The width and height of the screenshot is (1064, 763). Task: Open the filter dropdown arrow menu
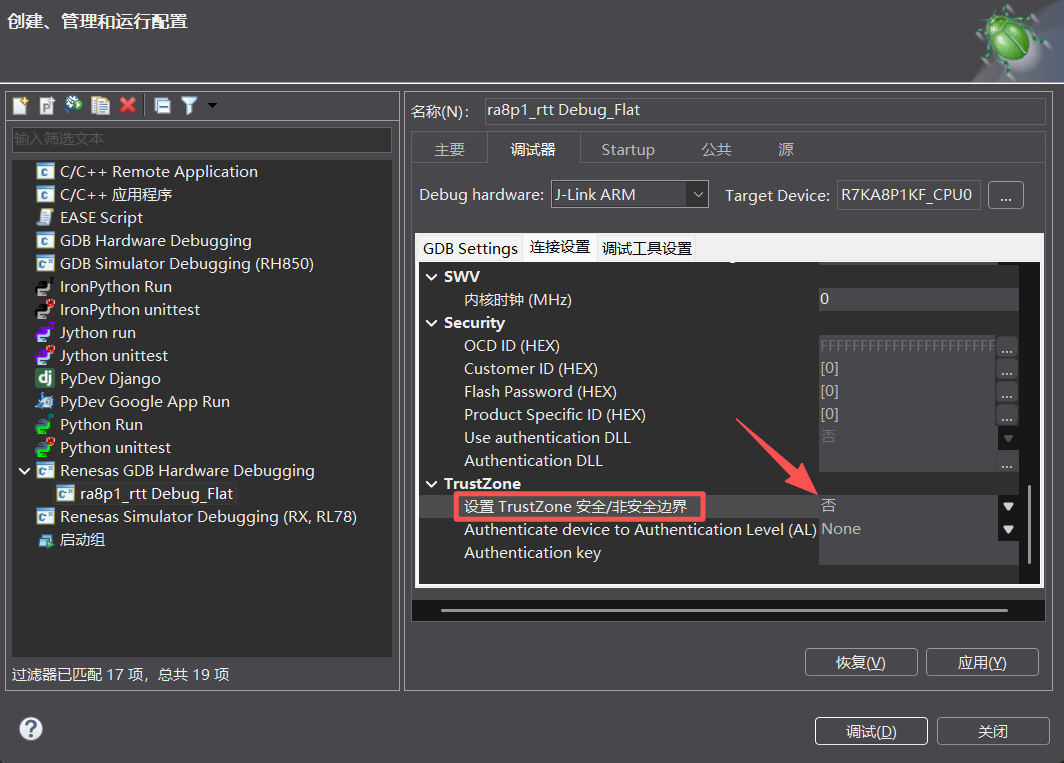point(212,105)
